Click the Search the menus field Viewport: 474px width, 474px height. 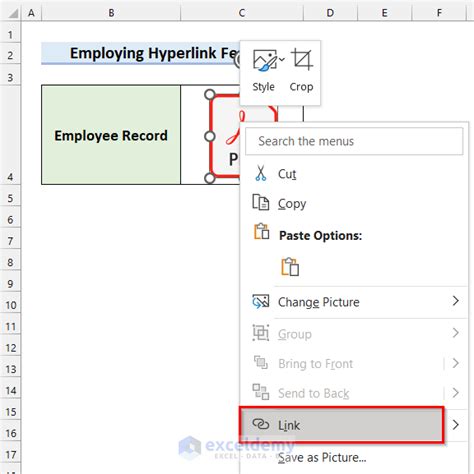(x=354, y=141)
